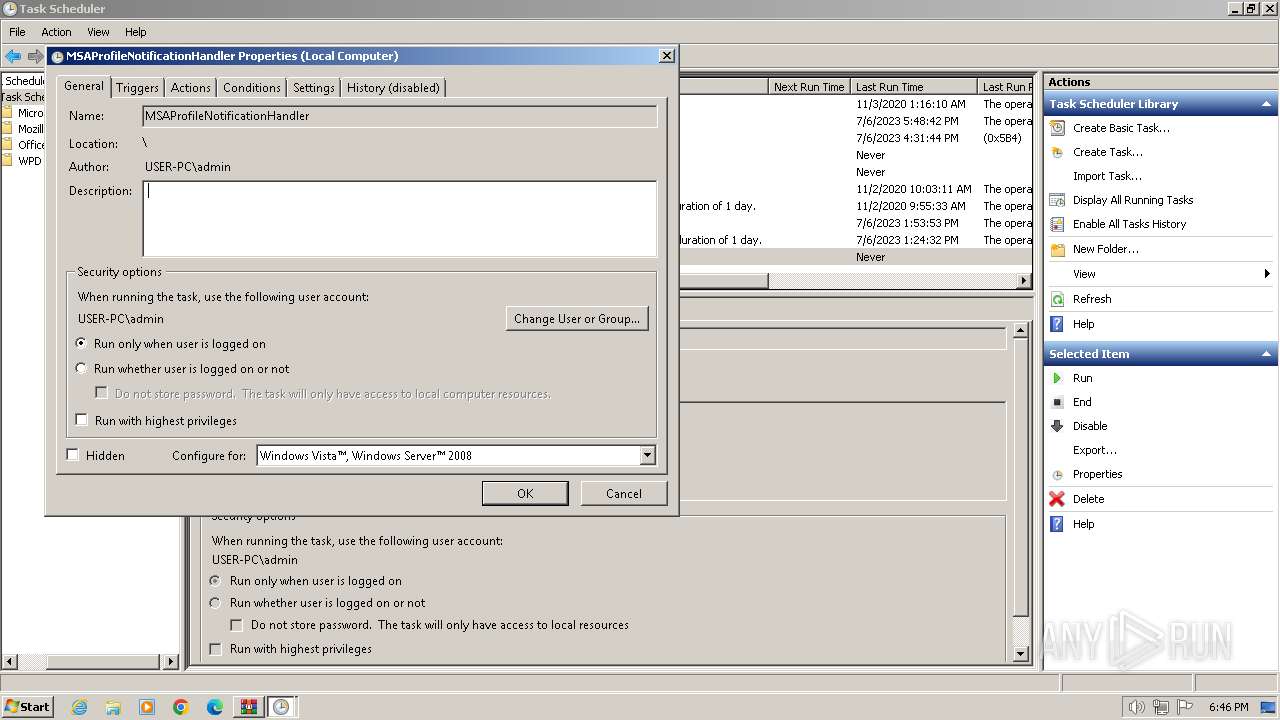Screen dimensions: 1280x720
Task: Switch to the Actions tab in dialog
Action: pyautogui.click(x=190, y=88)
